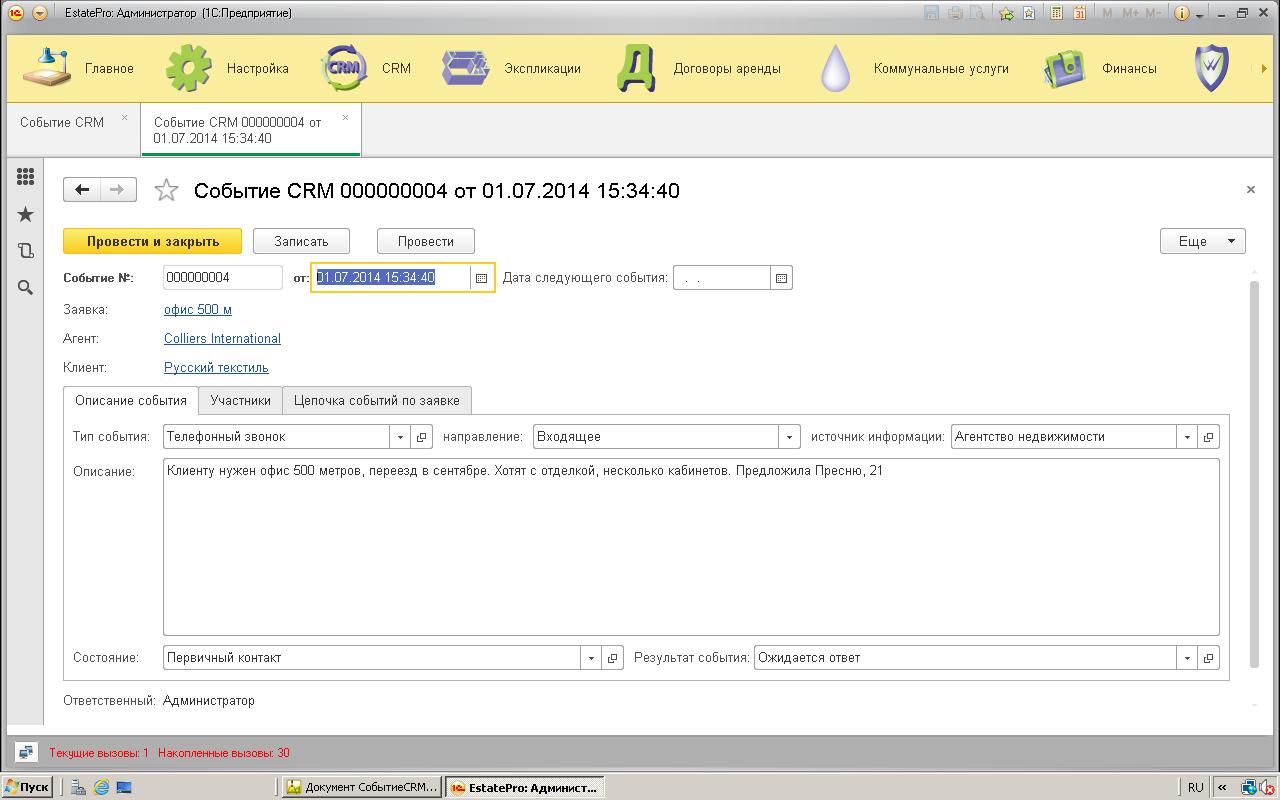Open the офис 500 м request link
The height and width of the screenshot is (800, 1280).
click(198, 309)
